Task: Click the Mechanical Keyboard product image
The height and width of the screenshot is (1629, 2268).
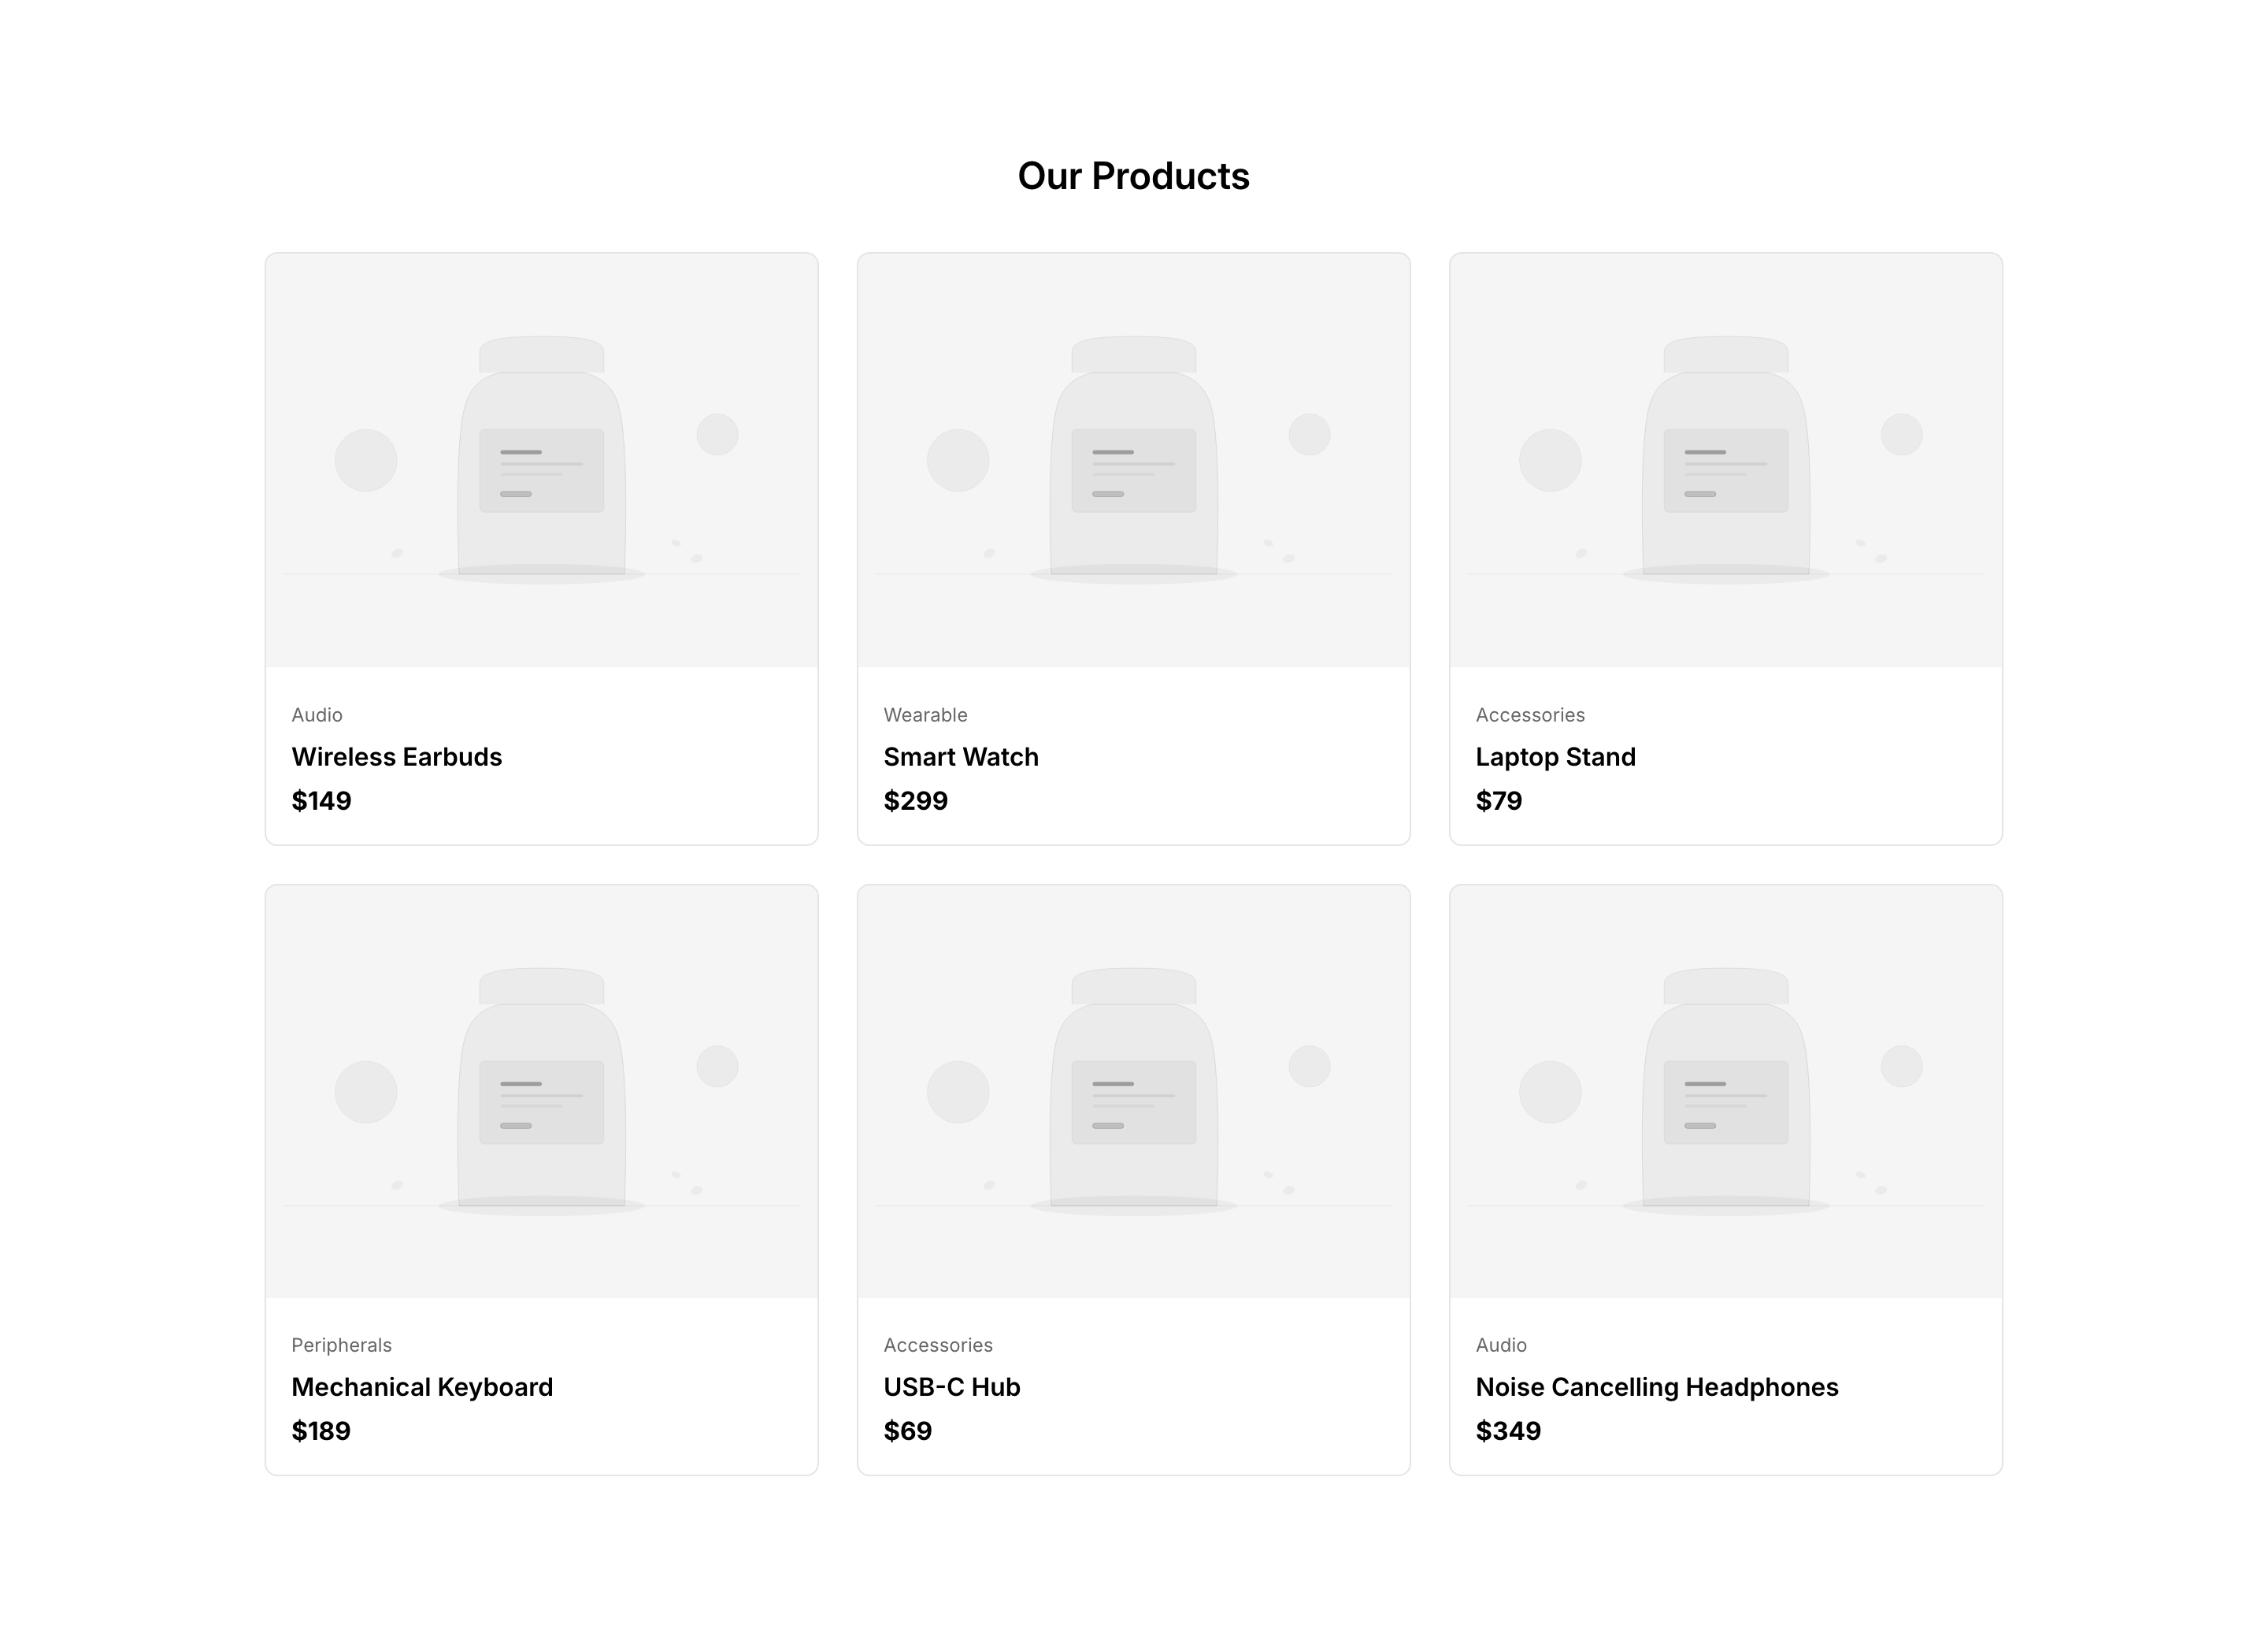Action: pyautogui.click(x=541, y=1091)
